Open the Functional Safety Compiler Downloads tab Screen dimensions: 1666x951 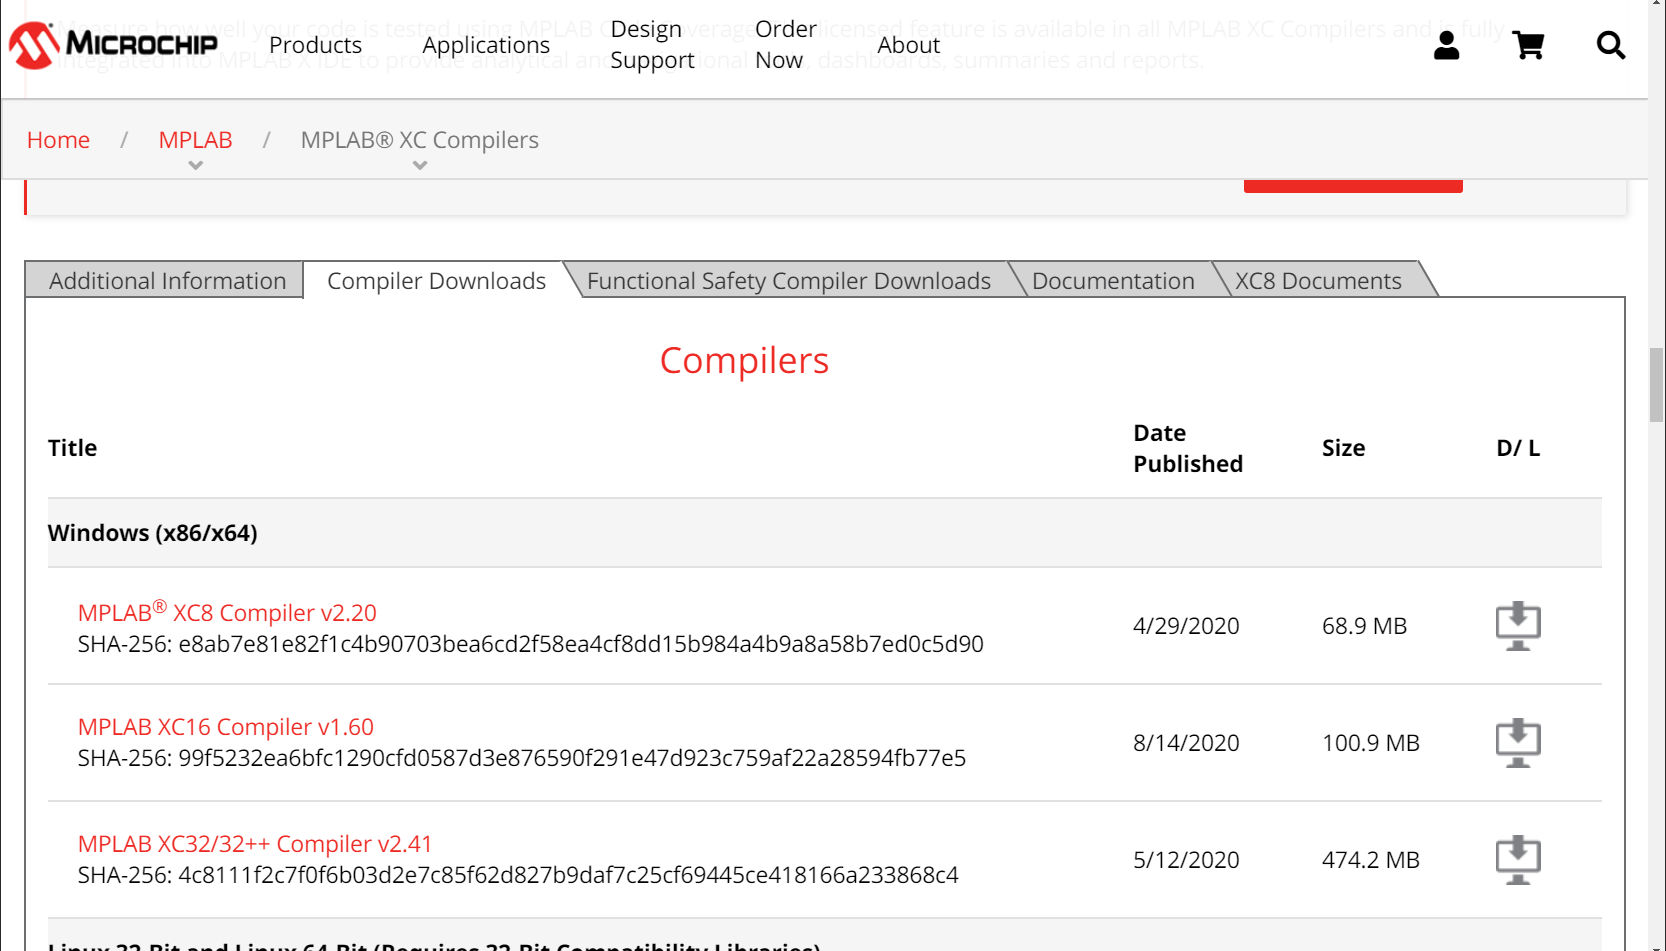click(x=788, y=280)
